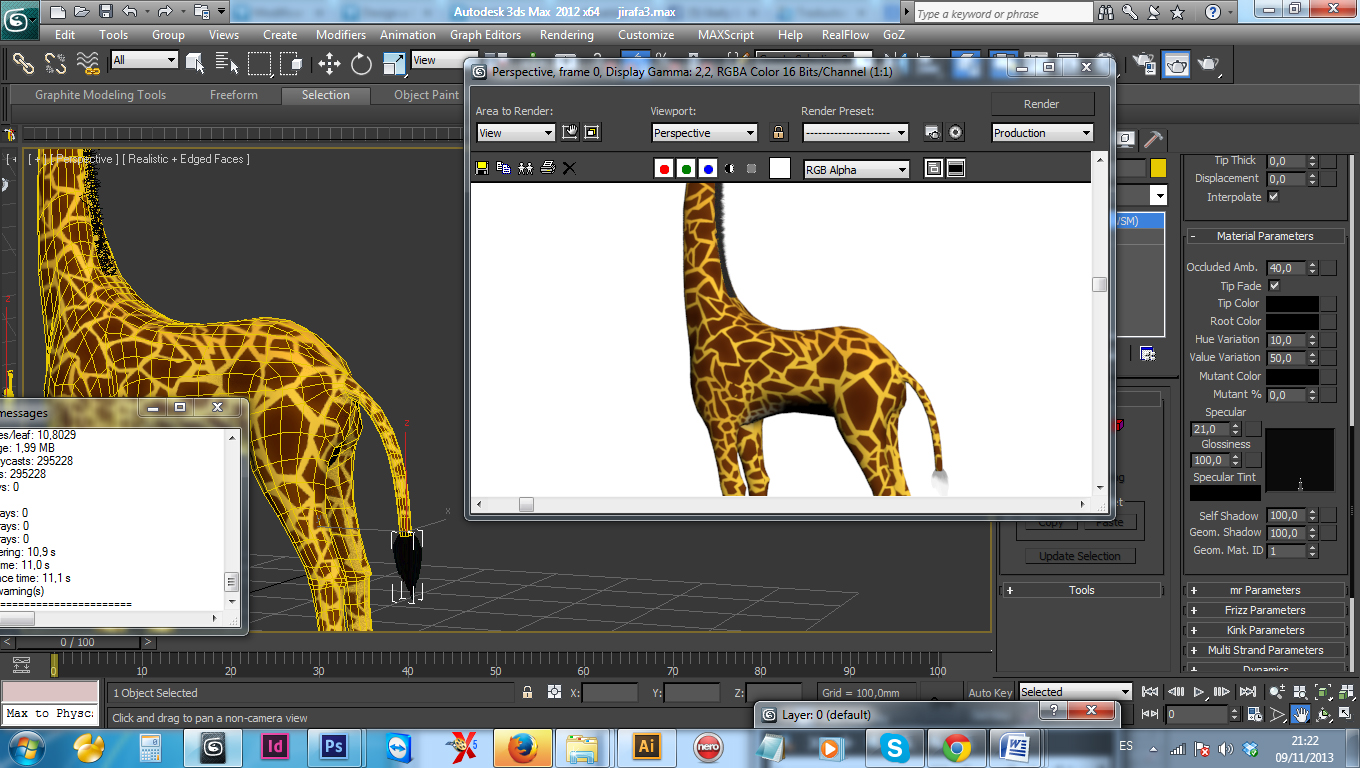Viewport: 1360px width, 768px height.
Task: Select the Select and Move tool
Action: click(x=329, y=64)
